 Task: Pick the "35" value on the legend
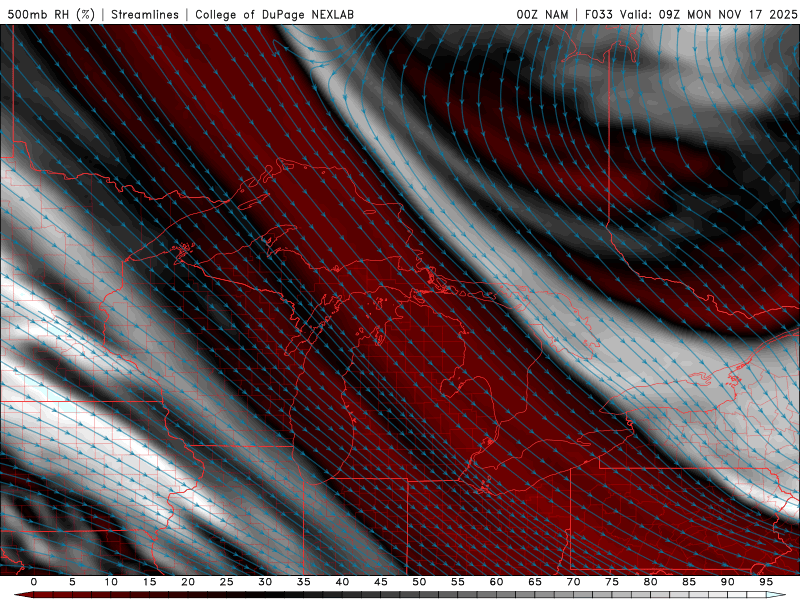pos(304,582)
